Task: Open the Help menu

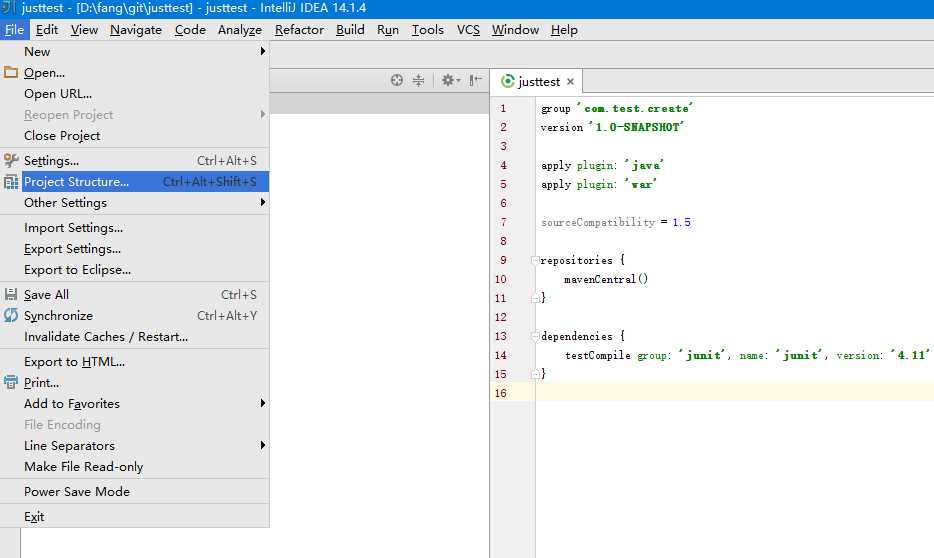Action: pyautogui.click(x=564, y=30)
